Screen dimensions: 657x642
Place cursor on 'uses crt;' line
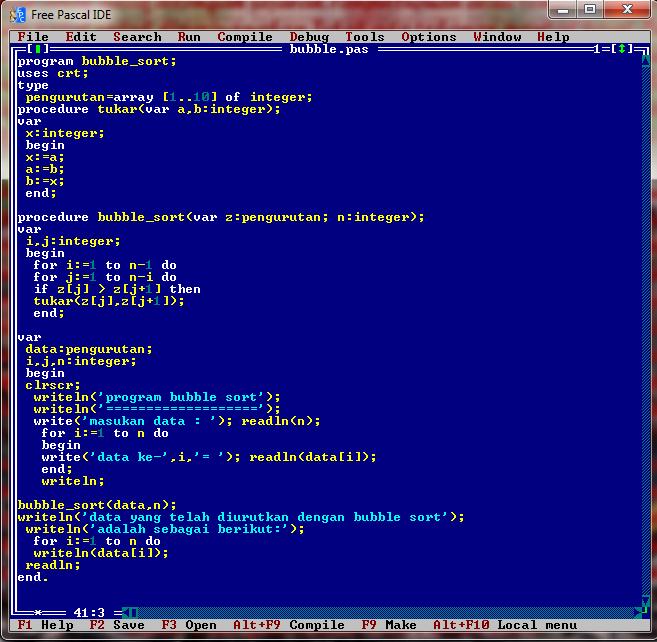53,73
